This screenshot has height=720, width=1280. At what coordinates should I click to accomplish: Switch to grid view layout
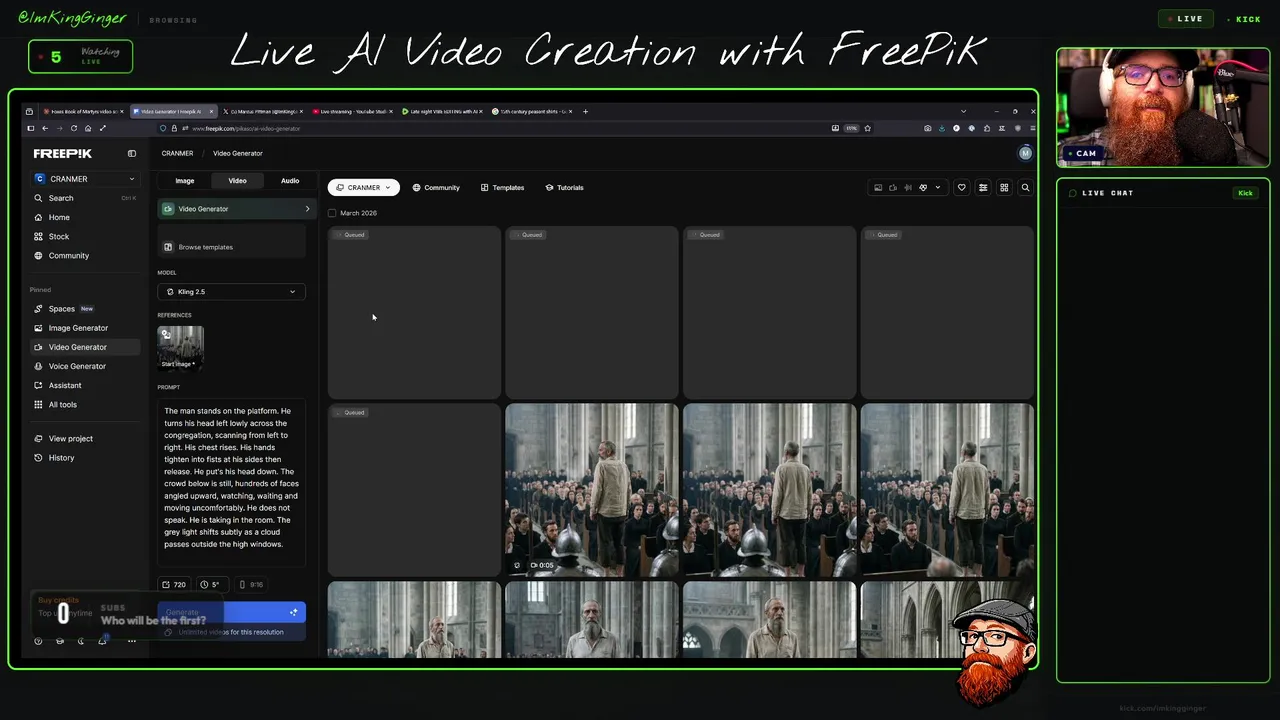pyautogui.click(x=1004, y=187)
